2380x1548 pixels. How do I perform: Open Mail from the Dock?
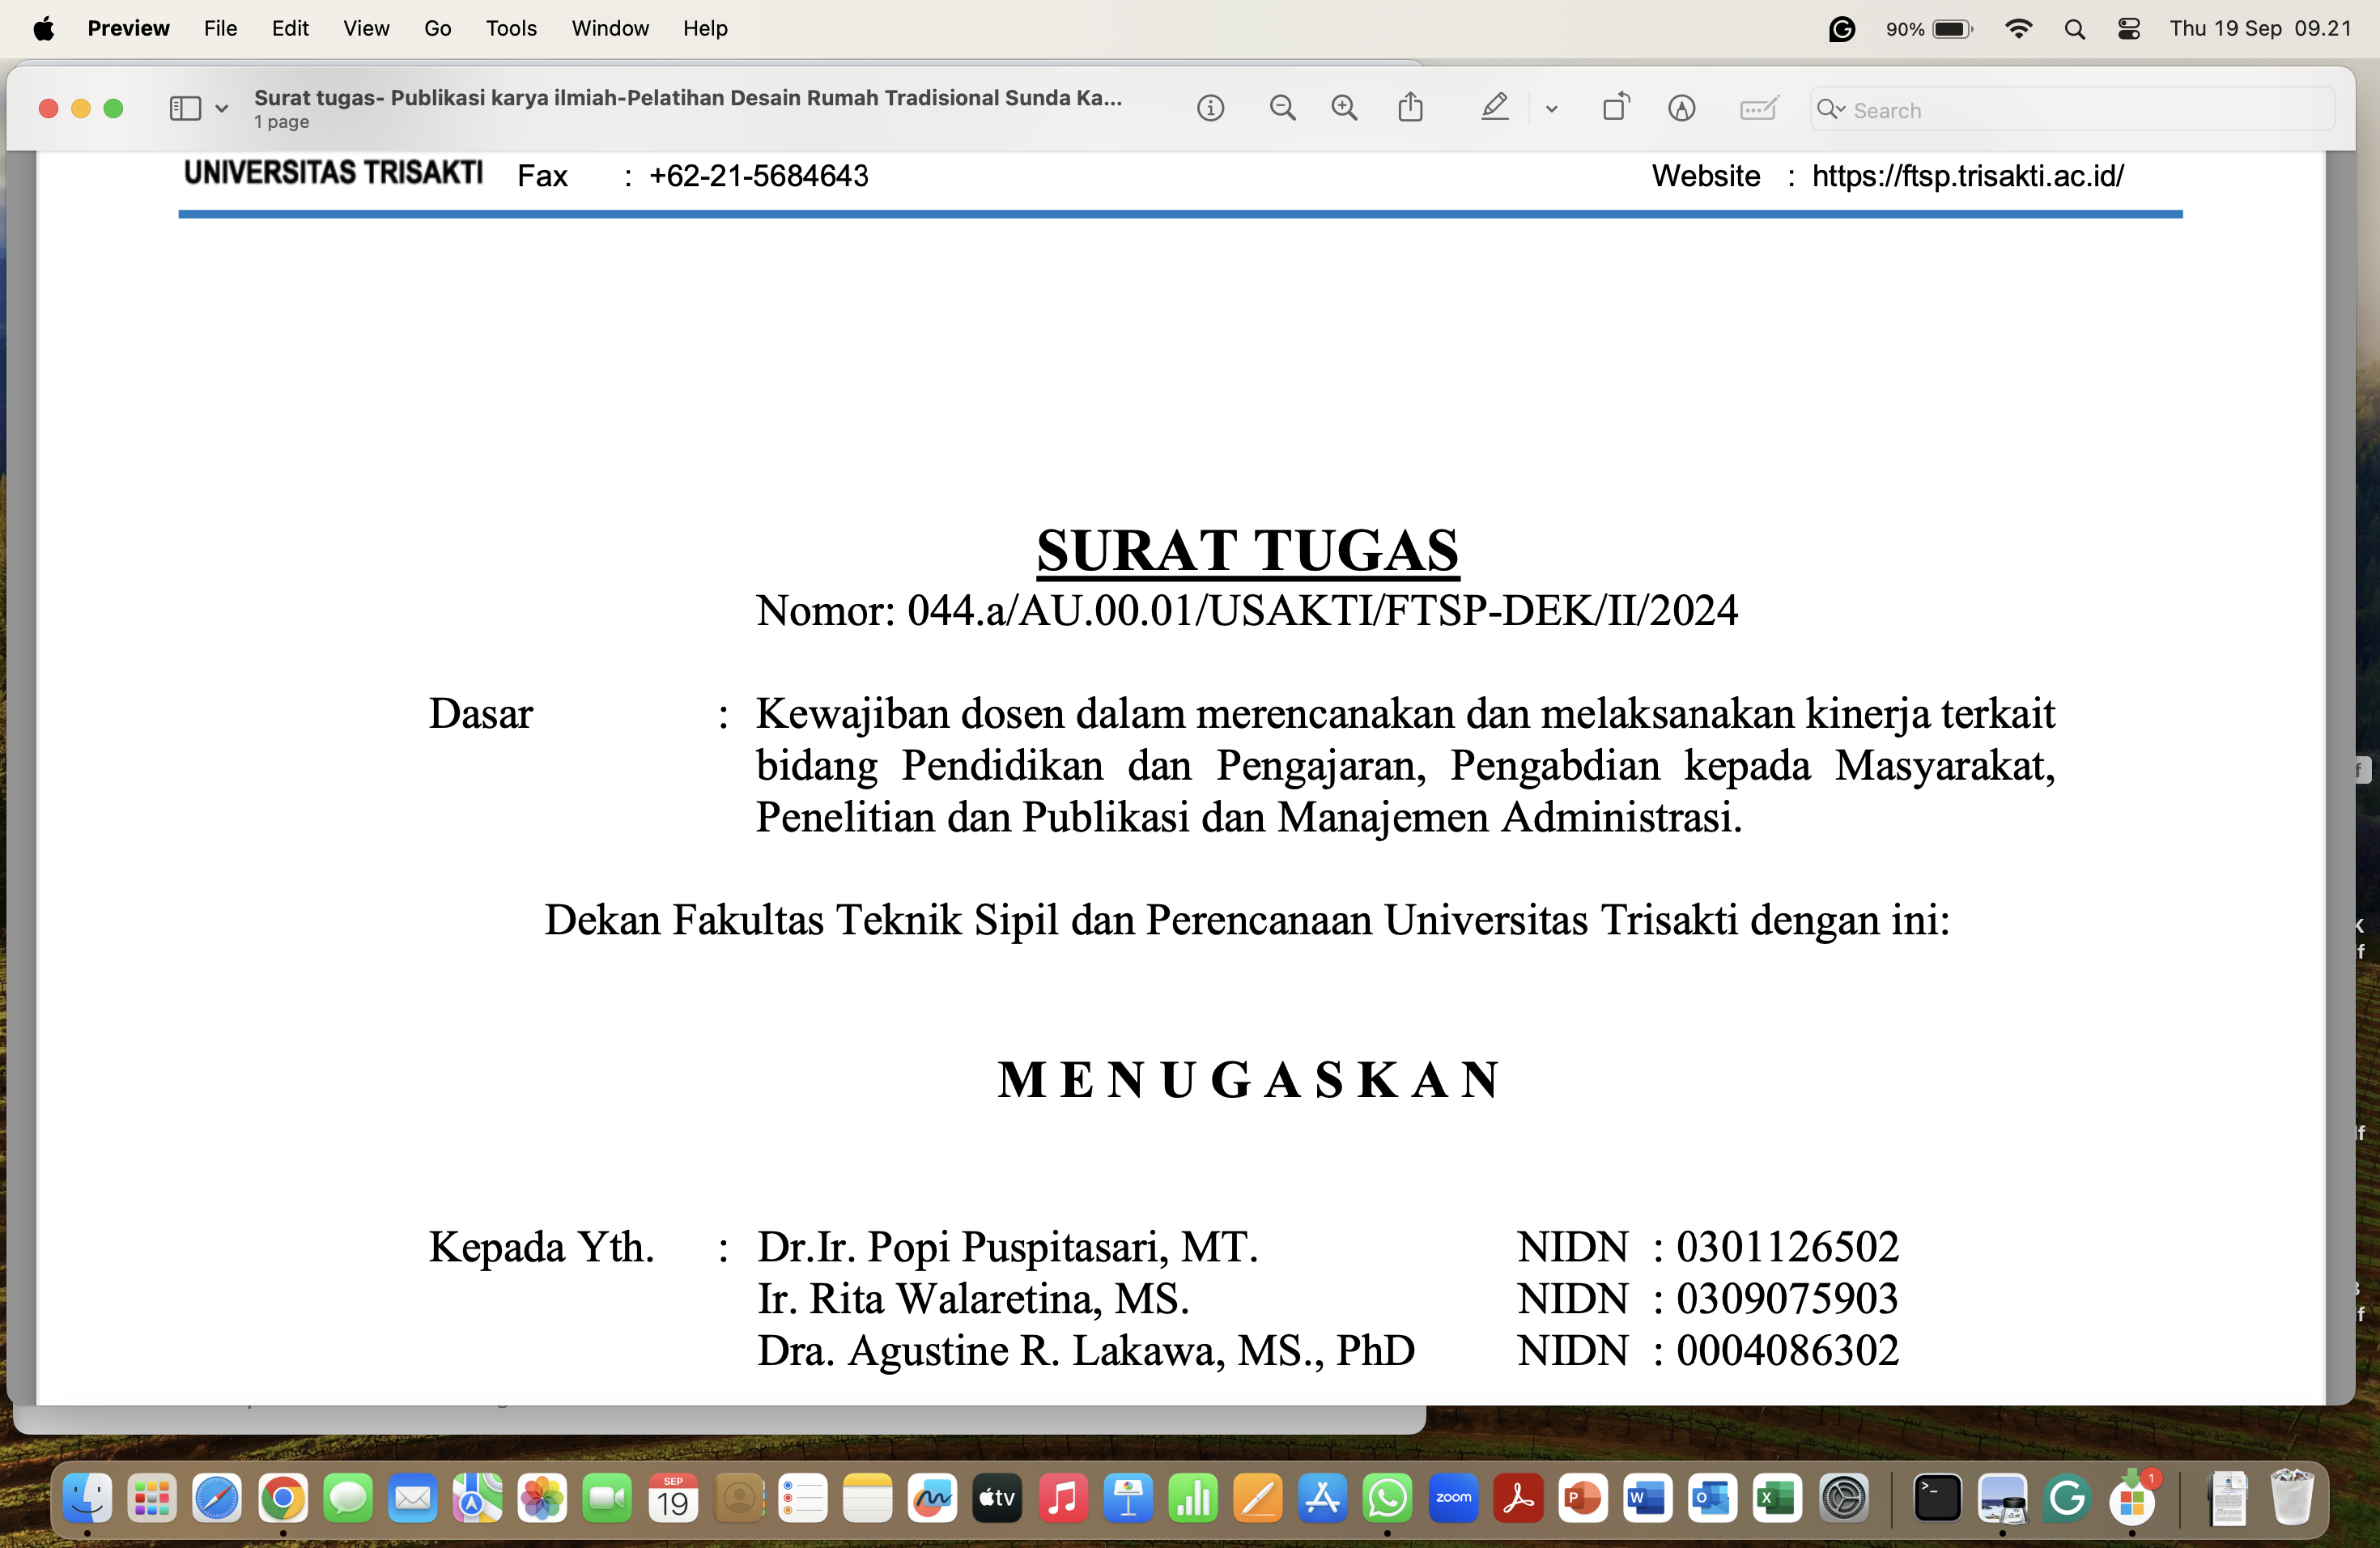tap(413, 1497)
